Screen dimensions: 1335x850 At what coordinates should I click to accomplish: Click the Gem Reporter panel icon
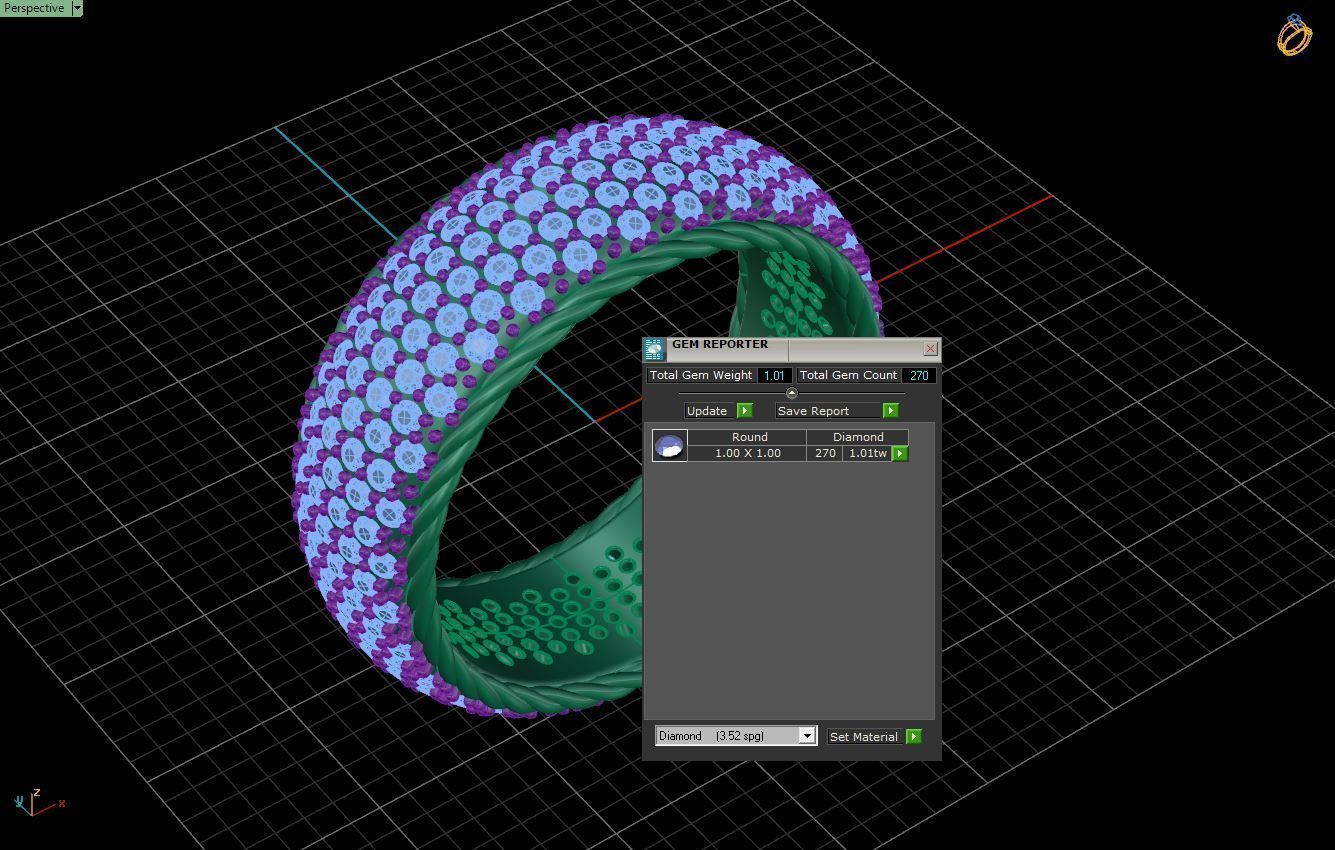pyautogui.click(x=654, y=349)
